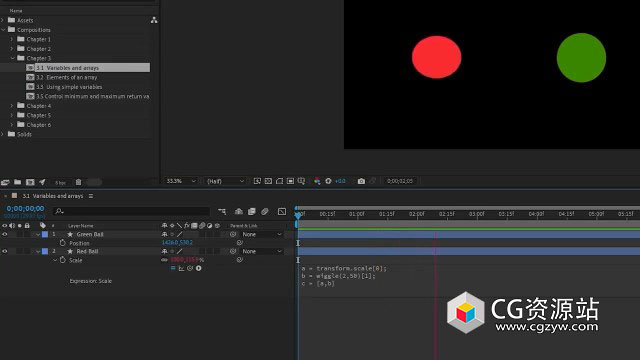This screenshot has height=360, width=640.
Task: Click the 8 bpc color depth button
Action: click(x=60, y=182)
